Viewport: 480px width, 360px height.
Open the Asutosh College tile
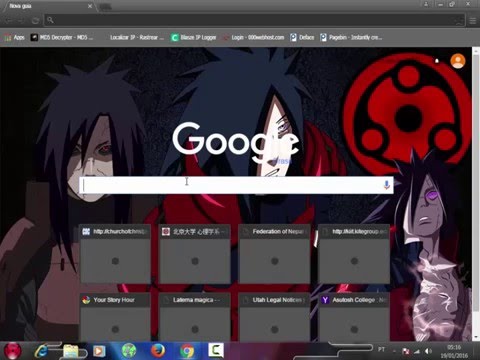click(x=354, y=317)
